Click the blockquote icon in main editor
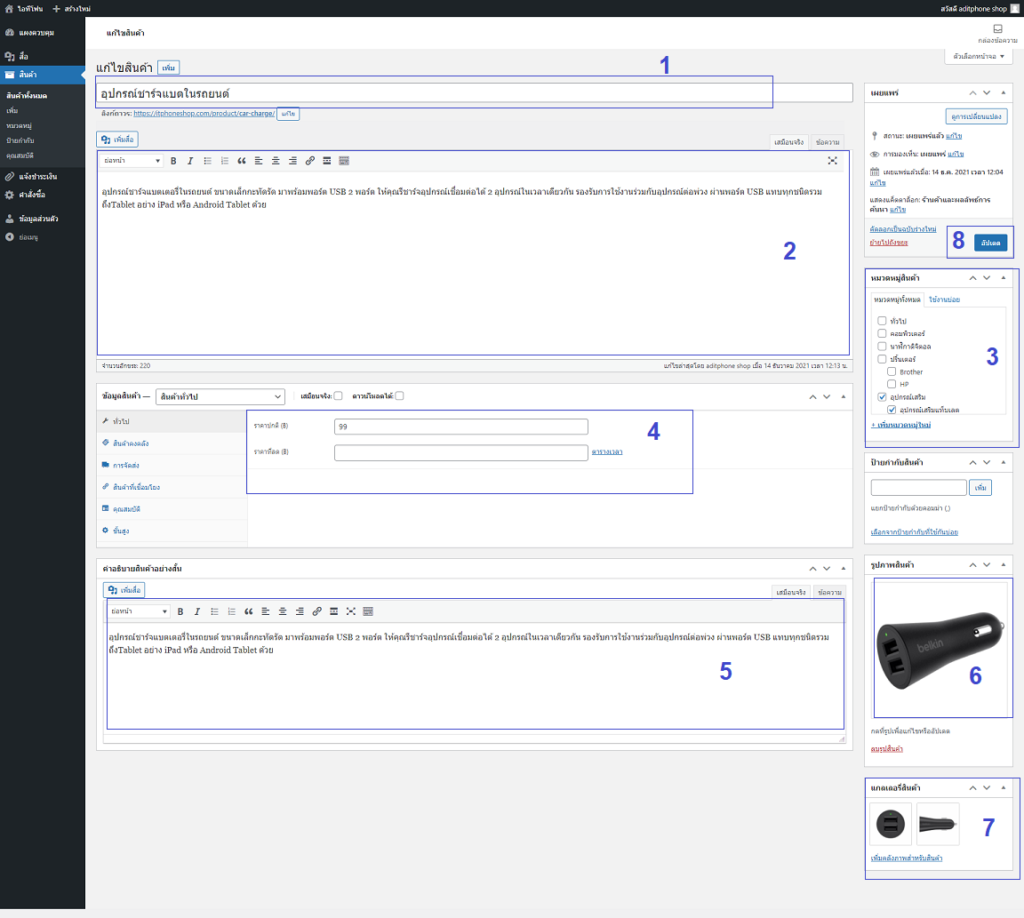 coord(241,161)
